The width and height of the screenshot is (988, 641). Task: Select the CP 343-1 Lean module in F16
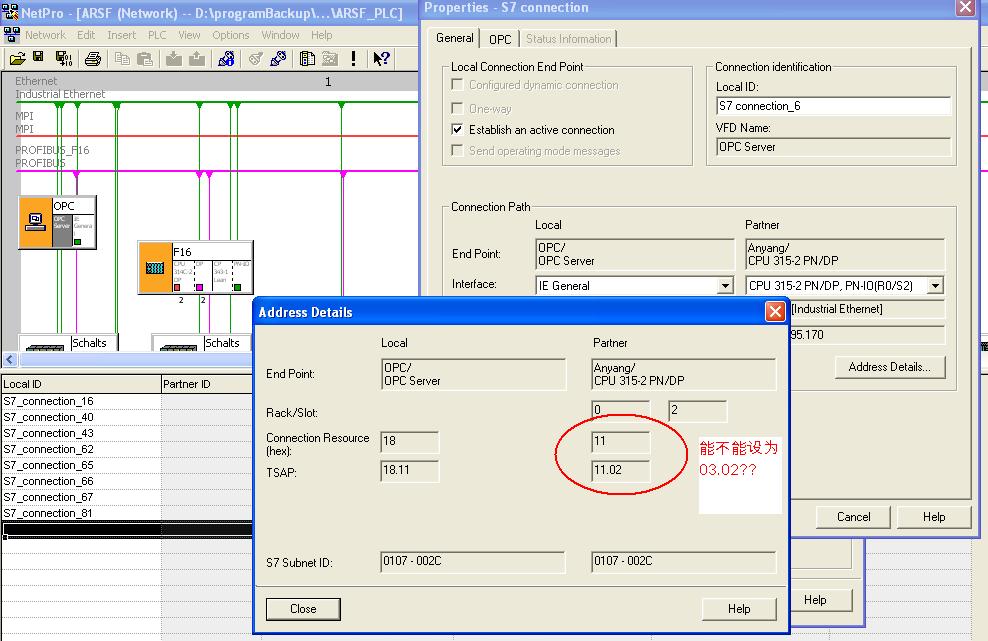222,275
